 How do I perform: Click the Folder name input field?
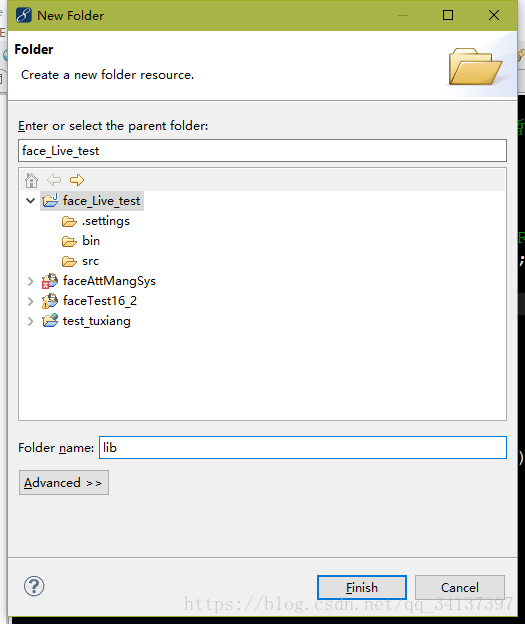303,448
